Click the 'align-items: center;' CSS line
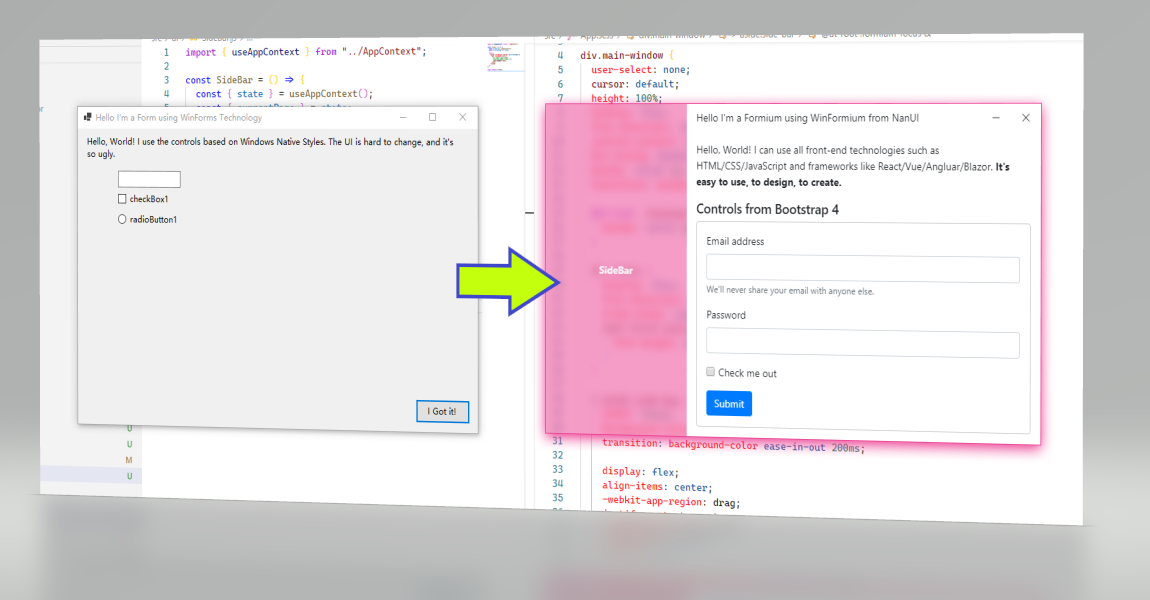The height and width of the screenshot is (600, 1150). [x=657, y=486]
